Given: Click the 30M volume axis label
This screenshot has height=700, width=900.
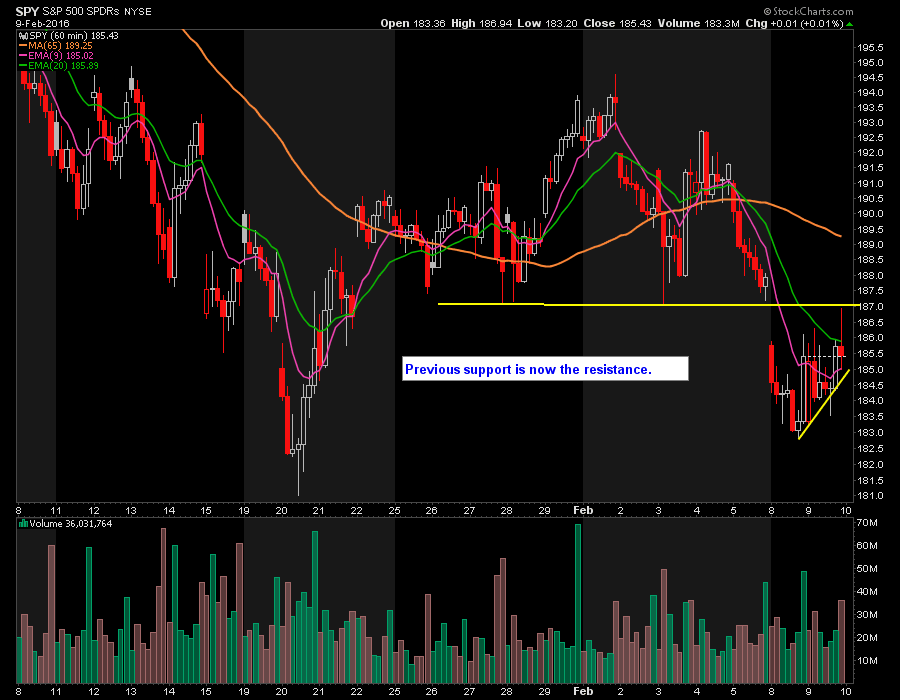Looking at the screenshot, I should click(x=868, y=615).
